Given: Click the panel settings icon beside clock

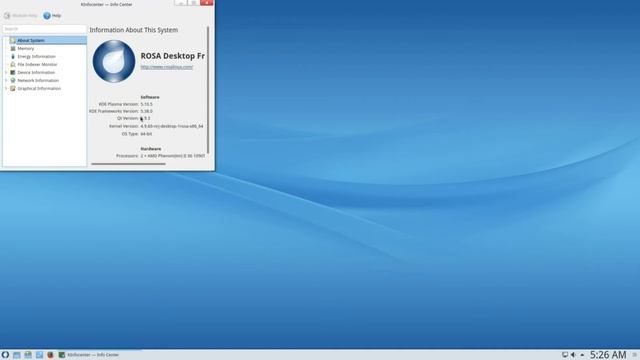Looking at the screenshot, I should pyautogui.click(x=635, y=355).
